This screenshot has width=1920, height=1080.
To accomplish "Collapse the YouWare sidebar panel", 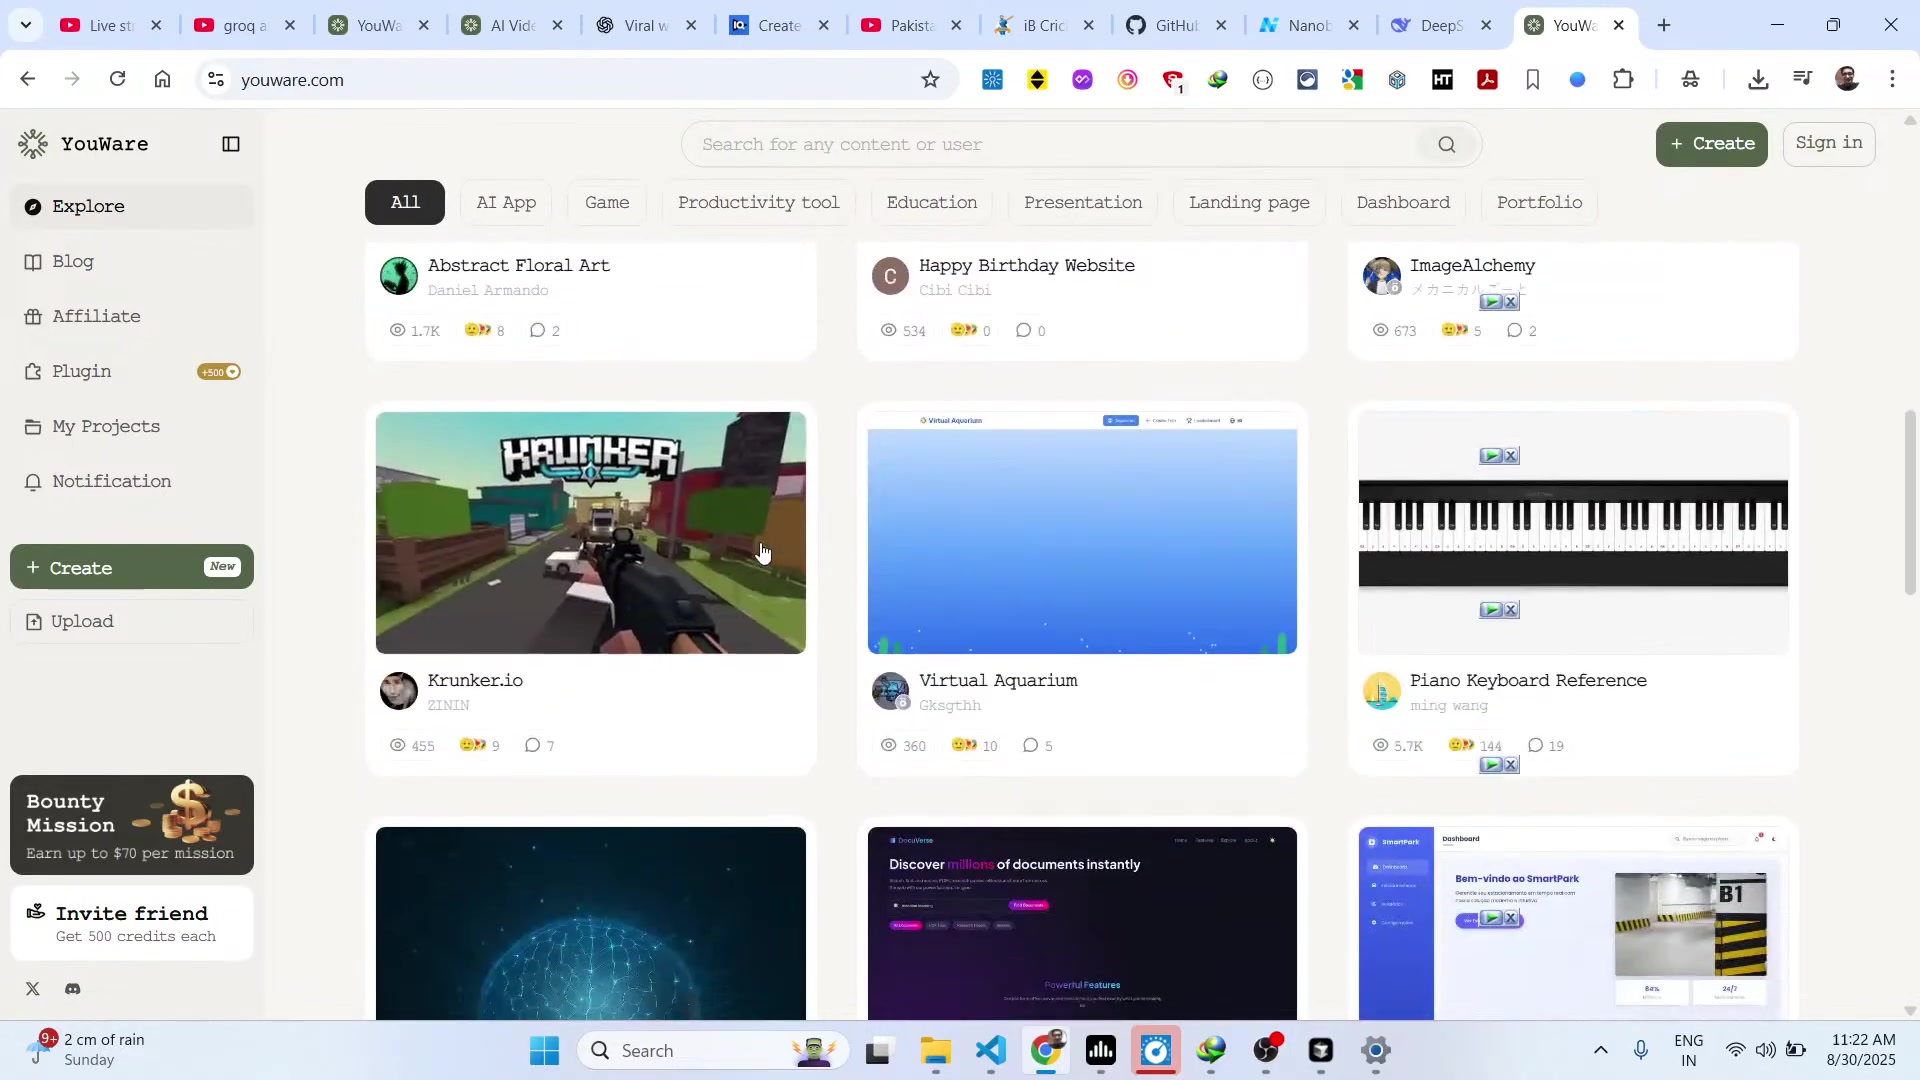I will [231, 144].
